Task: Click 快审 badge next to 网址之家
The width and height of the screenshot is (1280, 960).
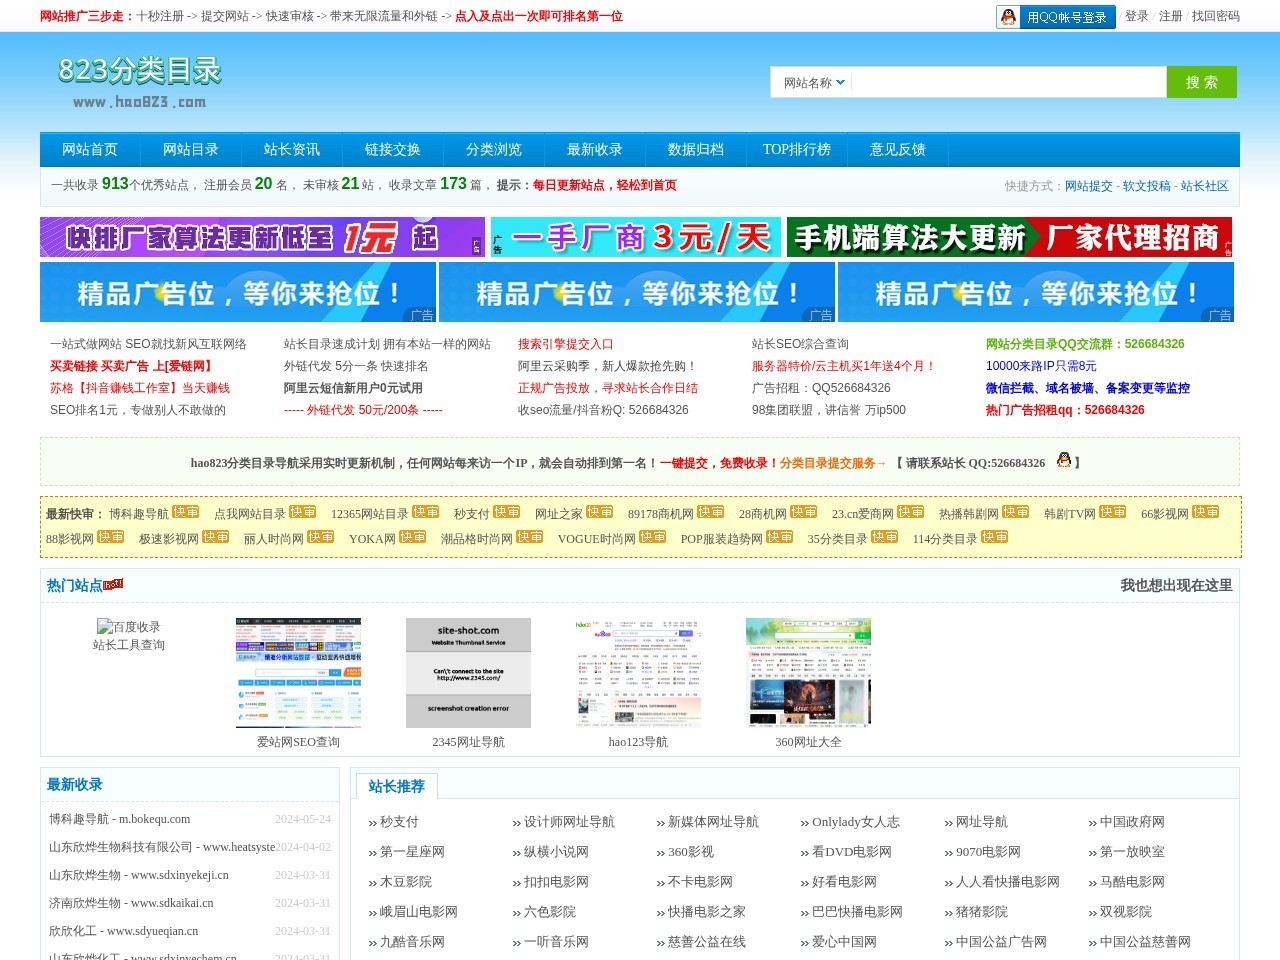Action: coord(600,512)
